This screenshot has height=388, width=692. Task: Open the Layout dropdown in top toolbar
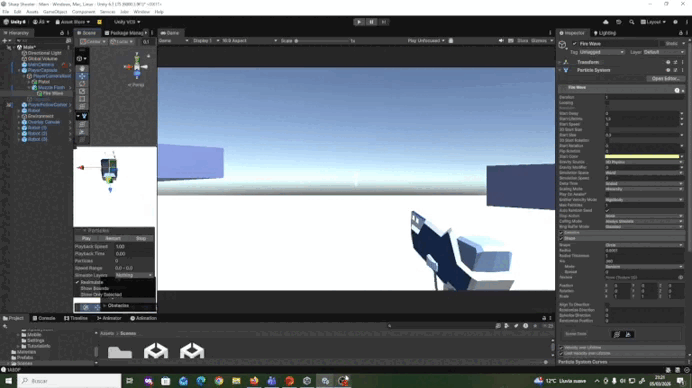[653, 22]
